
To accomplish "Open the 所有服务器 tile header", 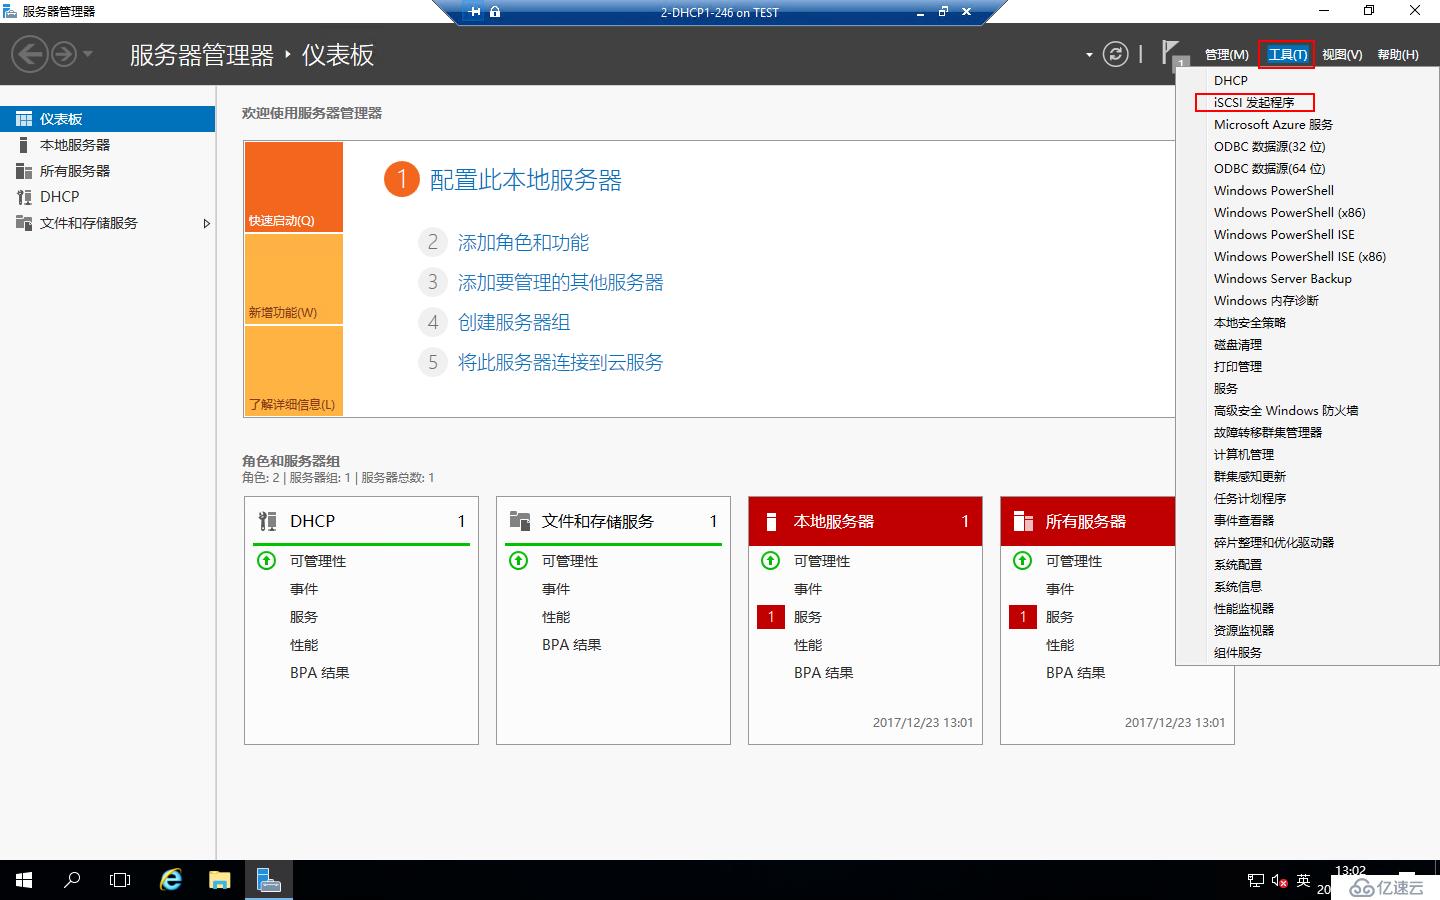I will pyautogui.click(x=1088, y=521).
